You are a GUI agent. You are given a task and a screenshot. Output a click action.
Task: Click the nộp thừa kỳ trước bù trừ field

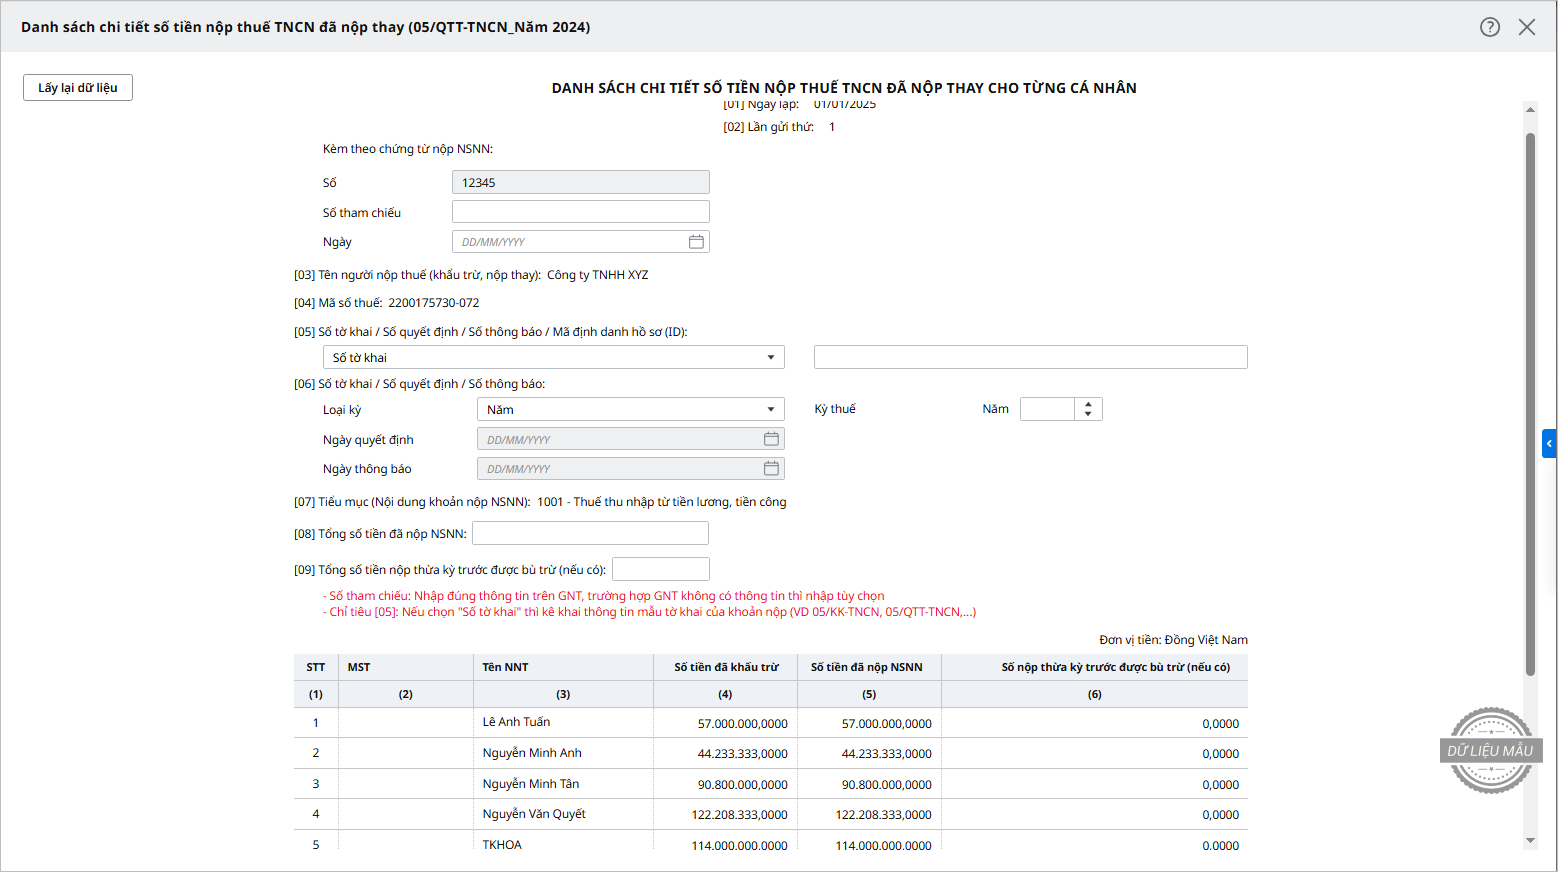pyautogui.click(x=660, y=570)
